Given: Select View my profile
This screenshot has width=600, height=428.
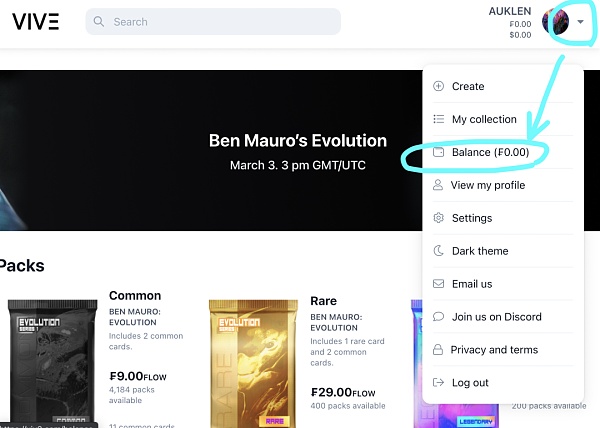Looking at the screenshot, I should 503,185.
